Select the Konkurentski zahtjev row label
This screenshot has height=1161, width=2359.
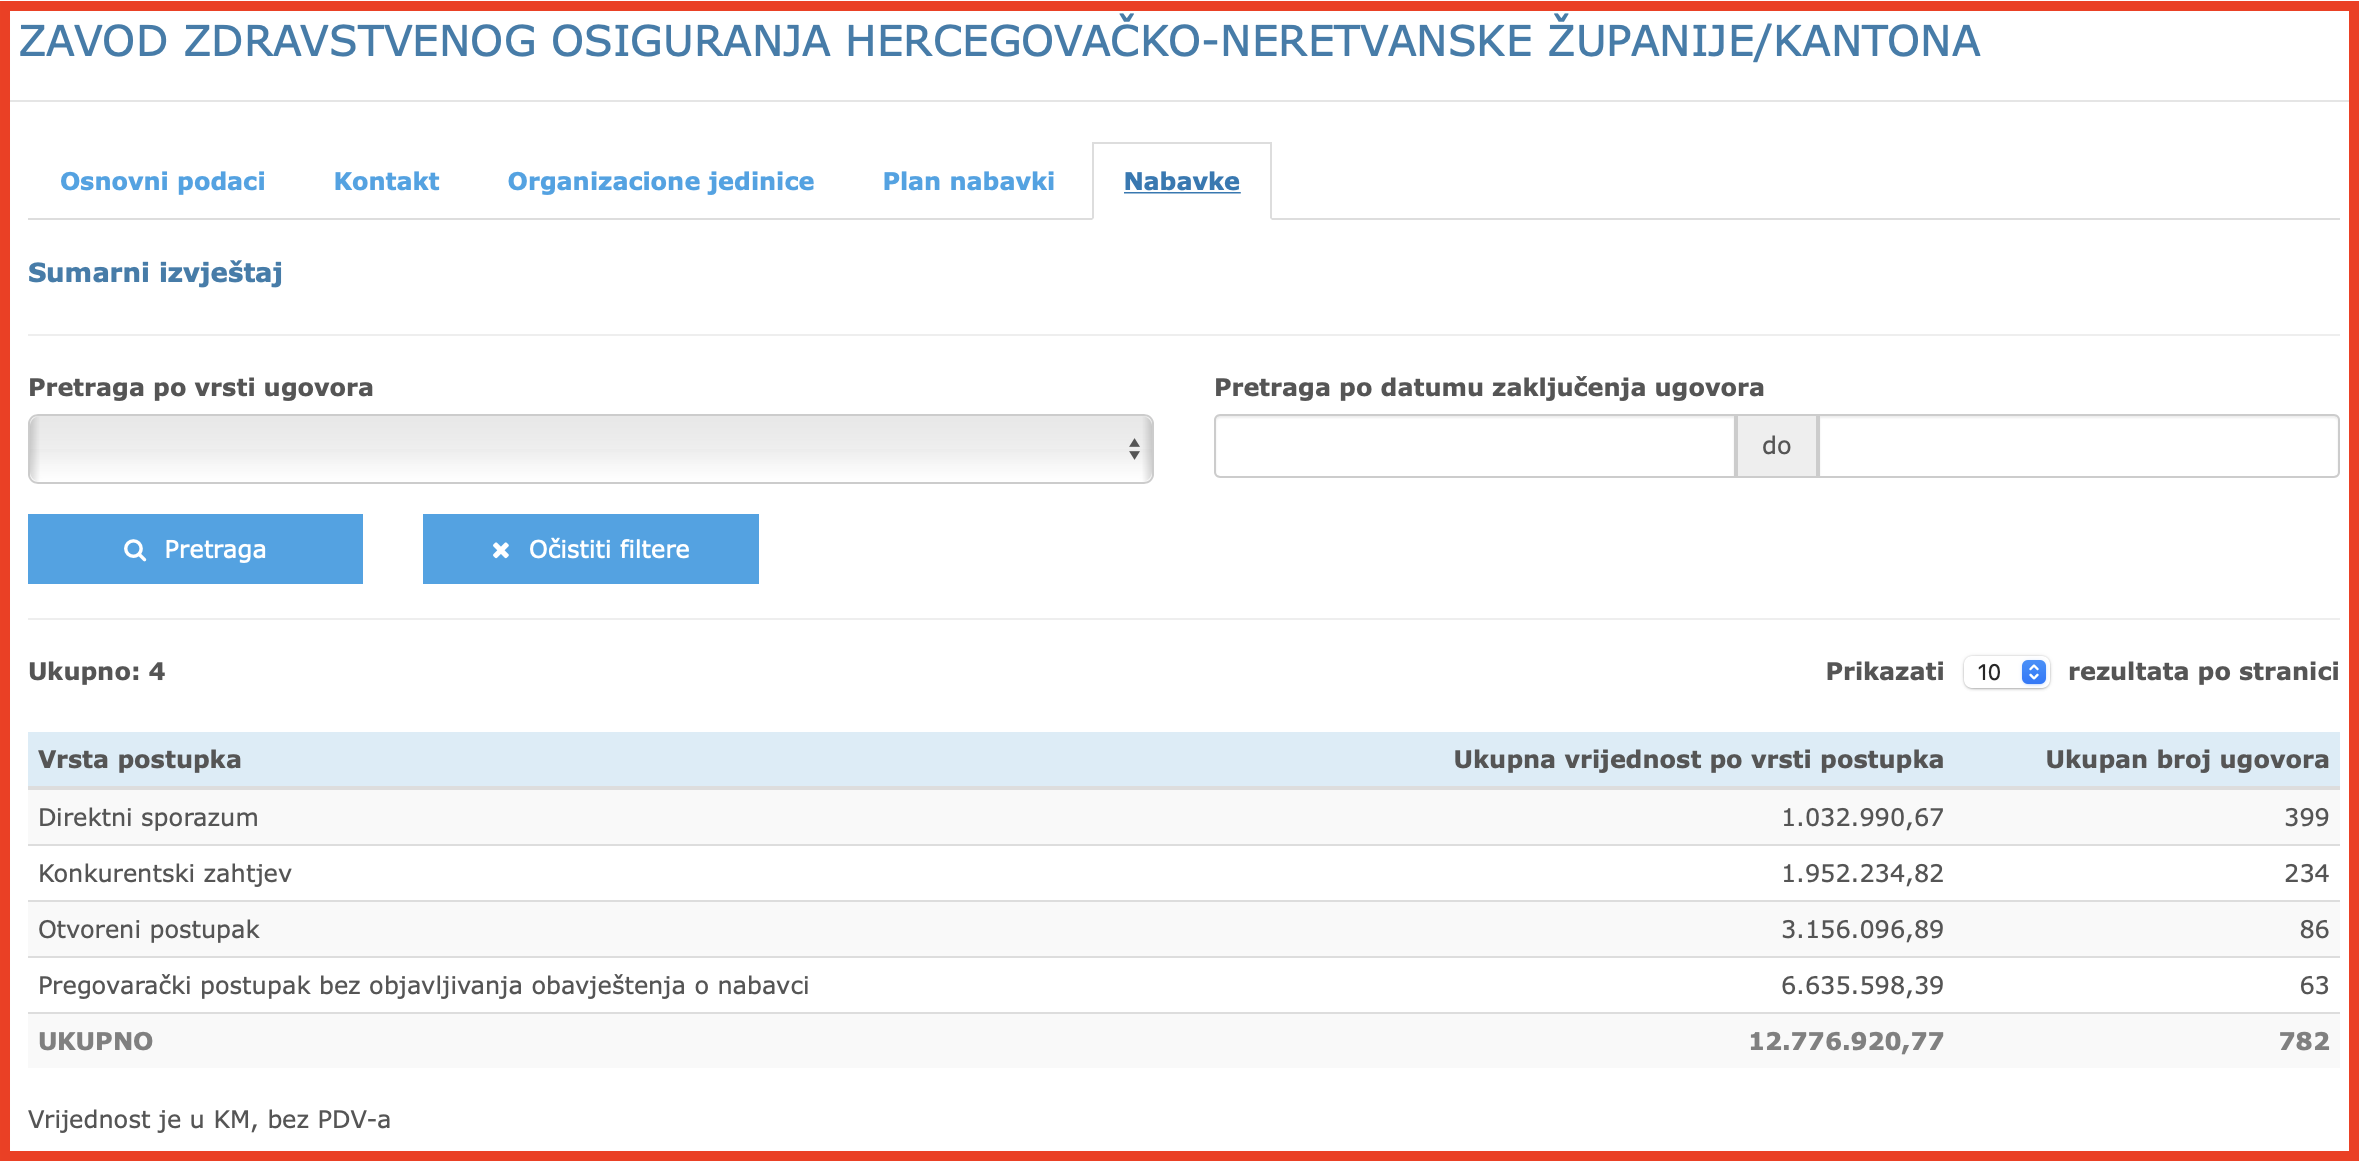point(165,874)
